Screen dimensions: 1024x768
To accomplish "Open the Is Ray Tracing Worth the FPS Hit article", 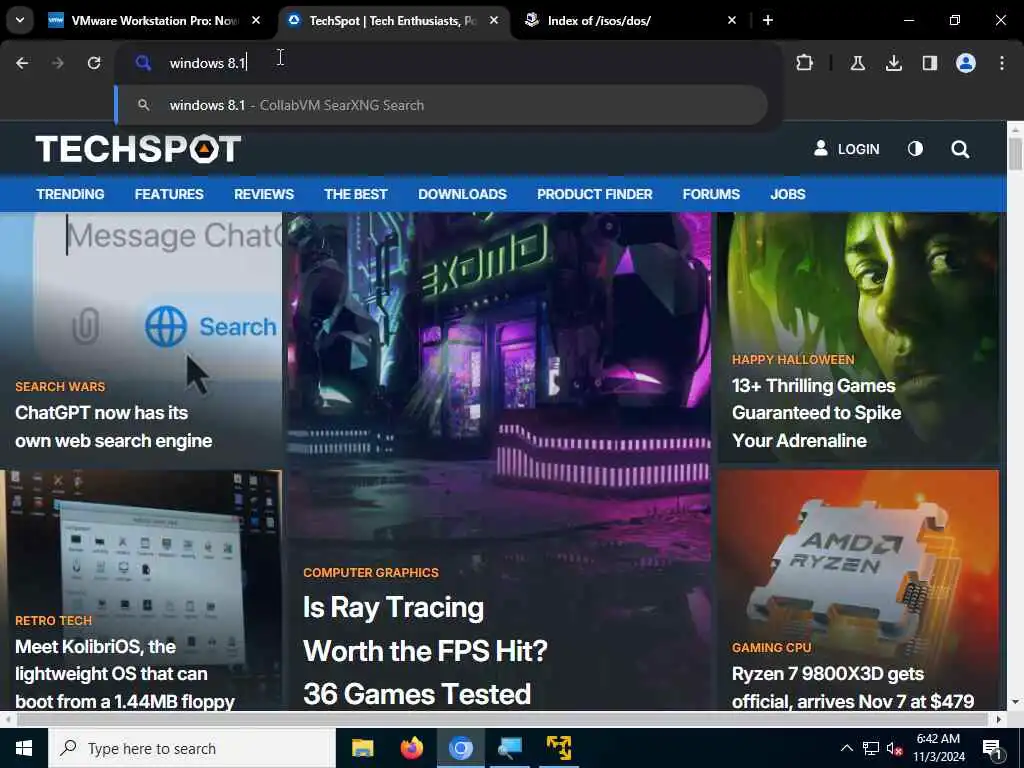I will click(425, 650).
